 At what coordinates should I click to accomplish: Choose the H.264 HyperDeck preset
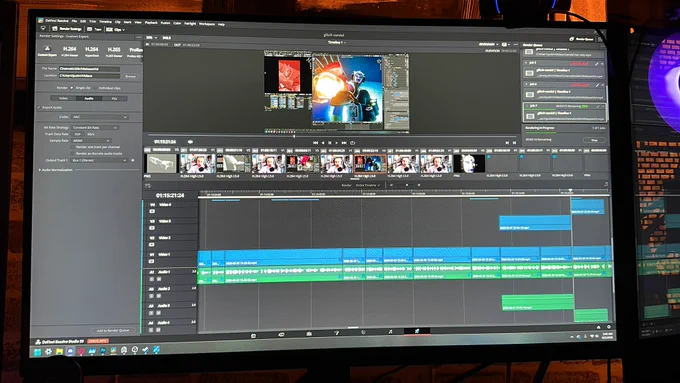coord(92,52)
